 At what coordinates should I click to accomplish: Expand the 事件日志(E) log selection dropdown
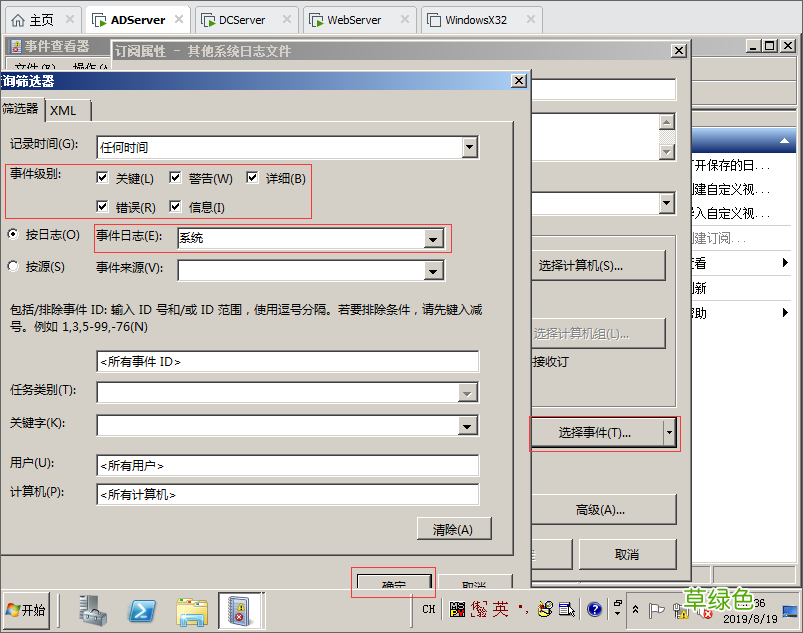[433, 239]
